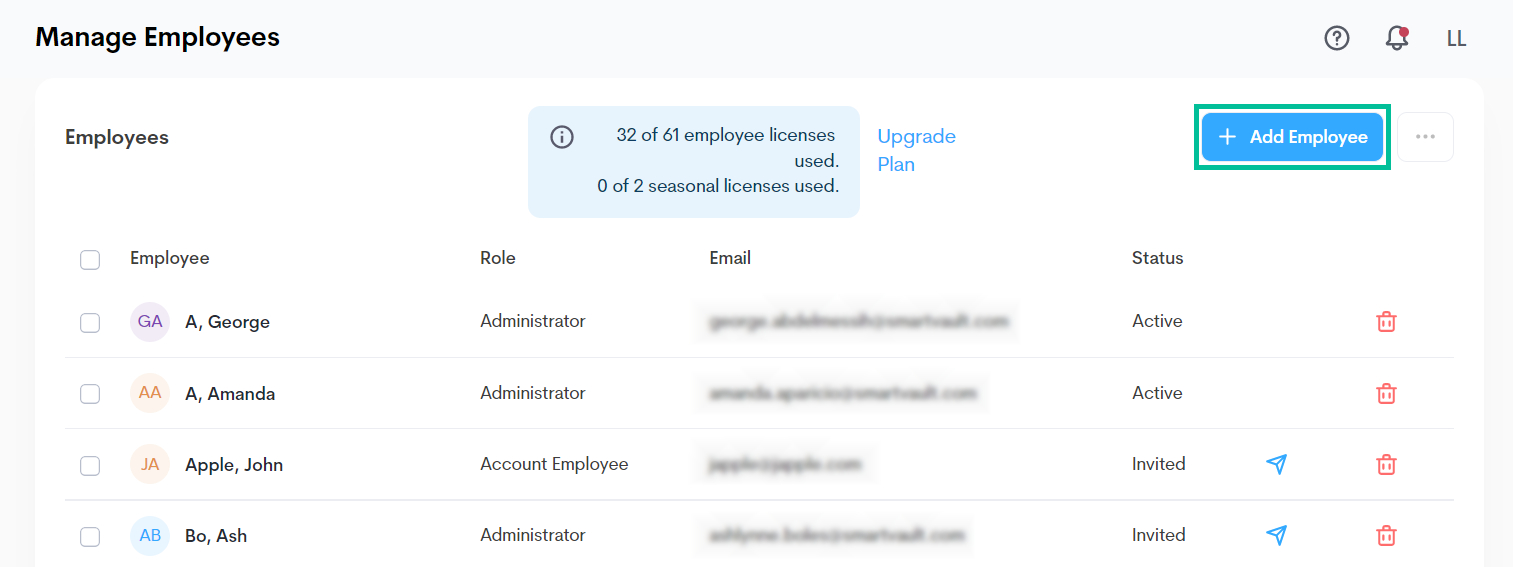1513x567 pixels.
Task: Click the Active status for A, Amanda
Action: point(1157,393)
